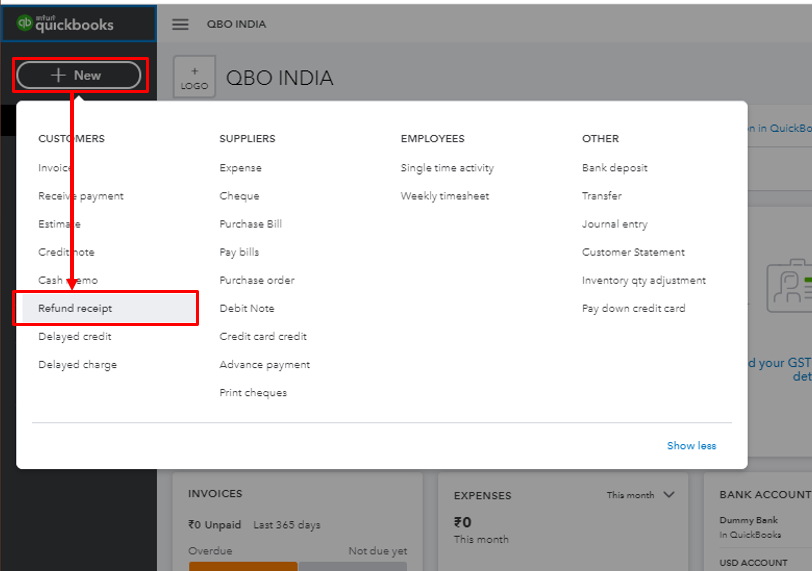Toggle the hamburger navigation menu
Screen dimensions: 812x571
coord(180,24)
